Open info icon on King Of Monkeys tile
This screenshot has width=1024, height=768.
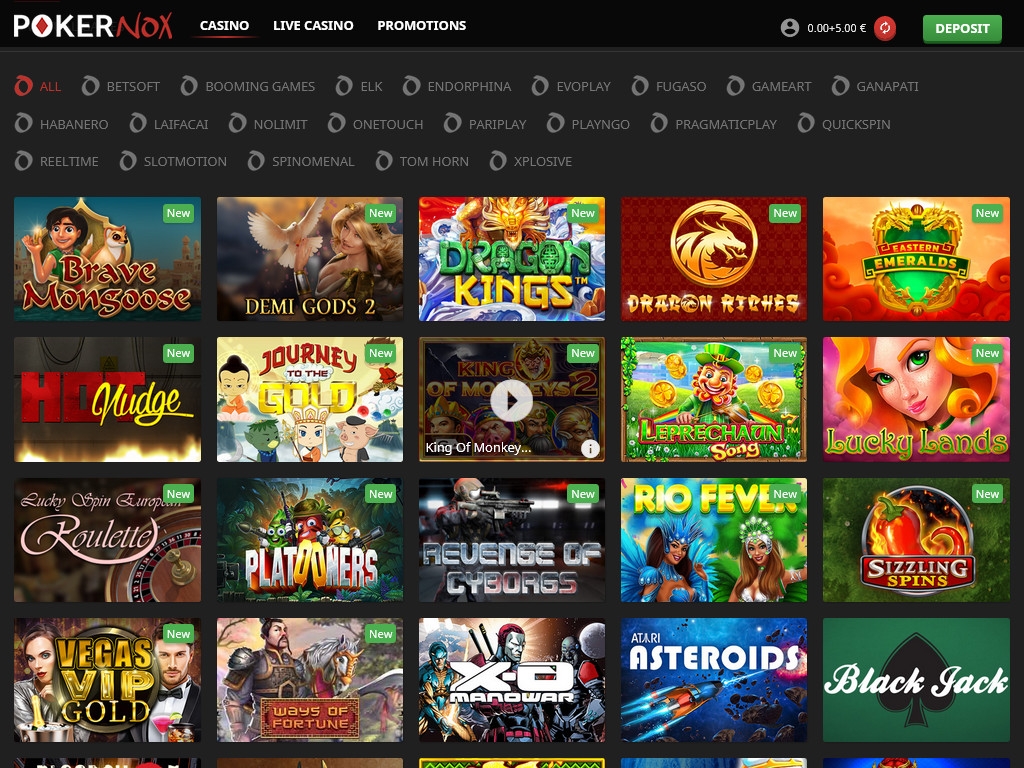[591, 448]
